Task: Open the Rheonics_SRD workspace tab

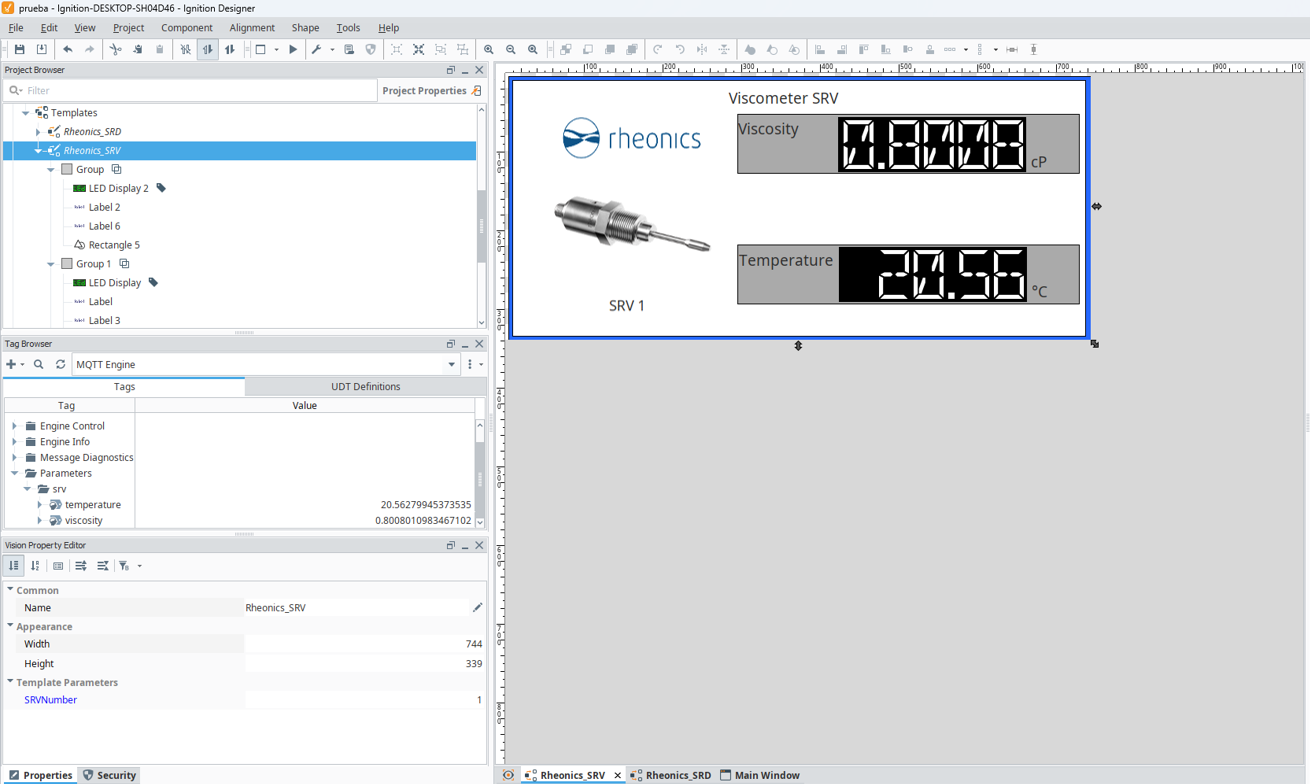Action: tap(671, 775)
